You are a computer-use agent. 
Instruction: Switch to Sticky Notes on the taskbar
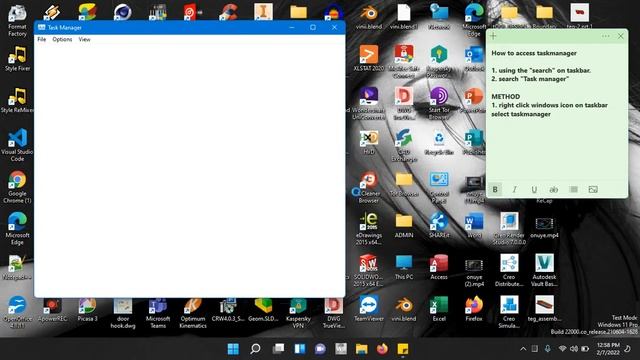(403, 349)
